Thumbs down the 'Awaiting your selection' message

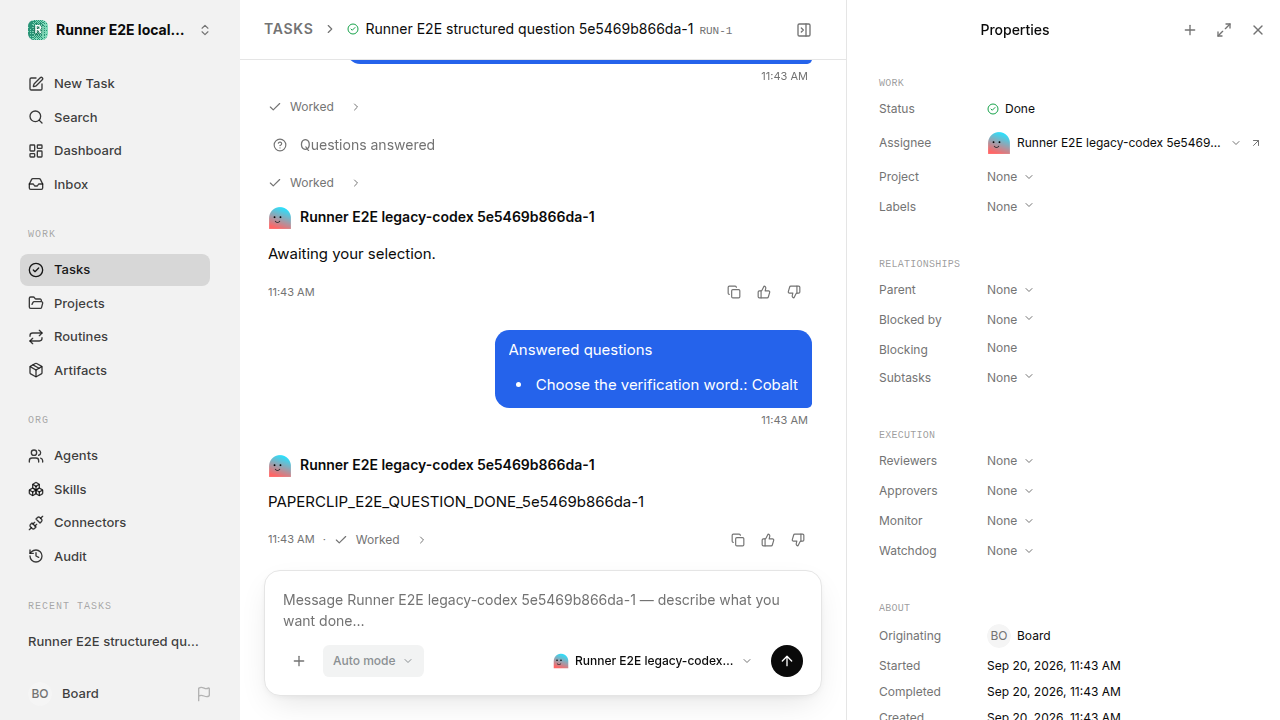pyautogui.click(x=794, y=292)
